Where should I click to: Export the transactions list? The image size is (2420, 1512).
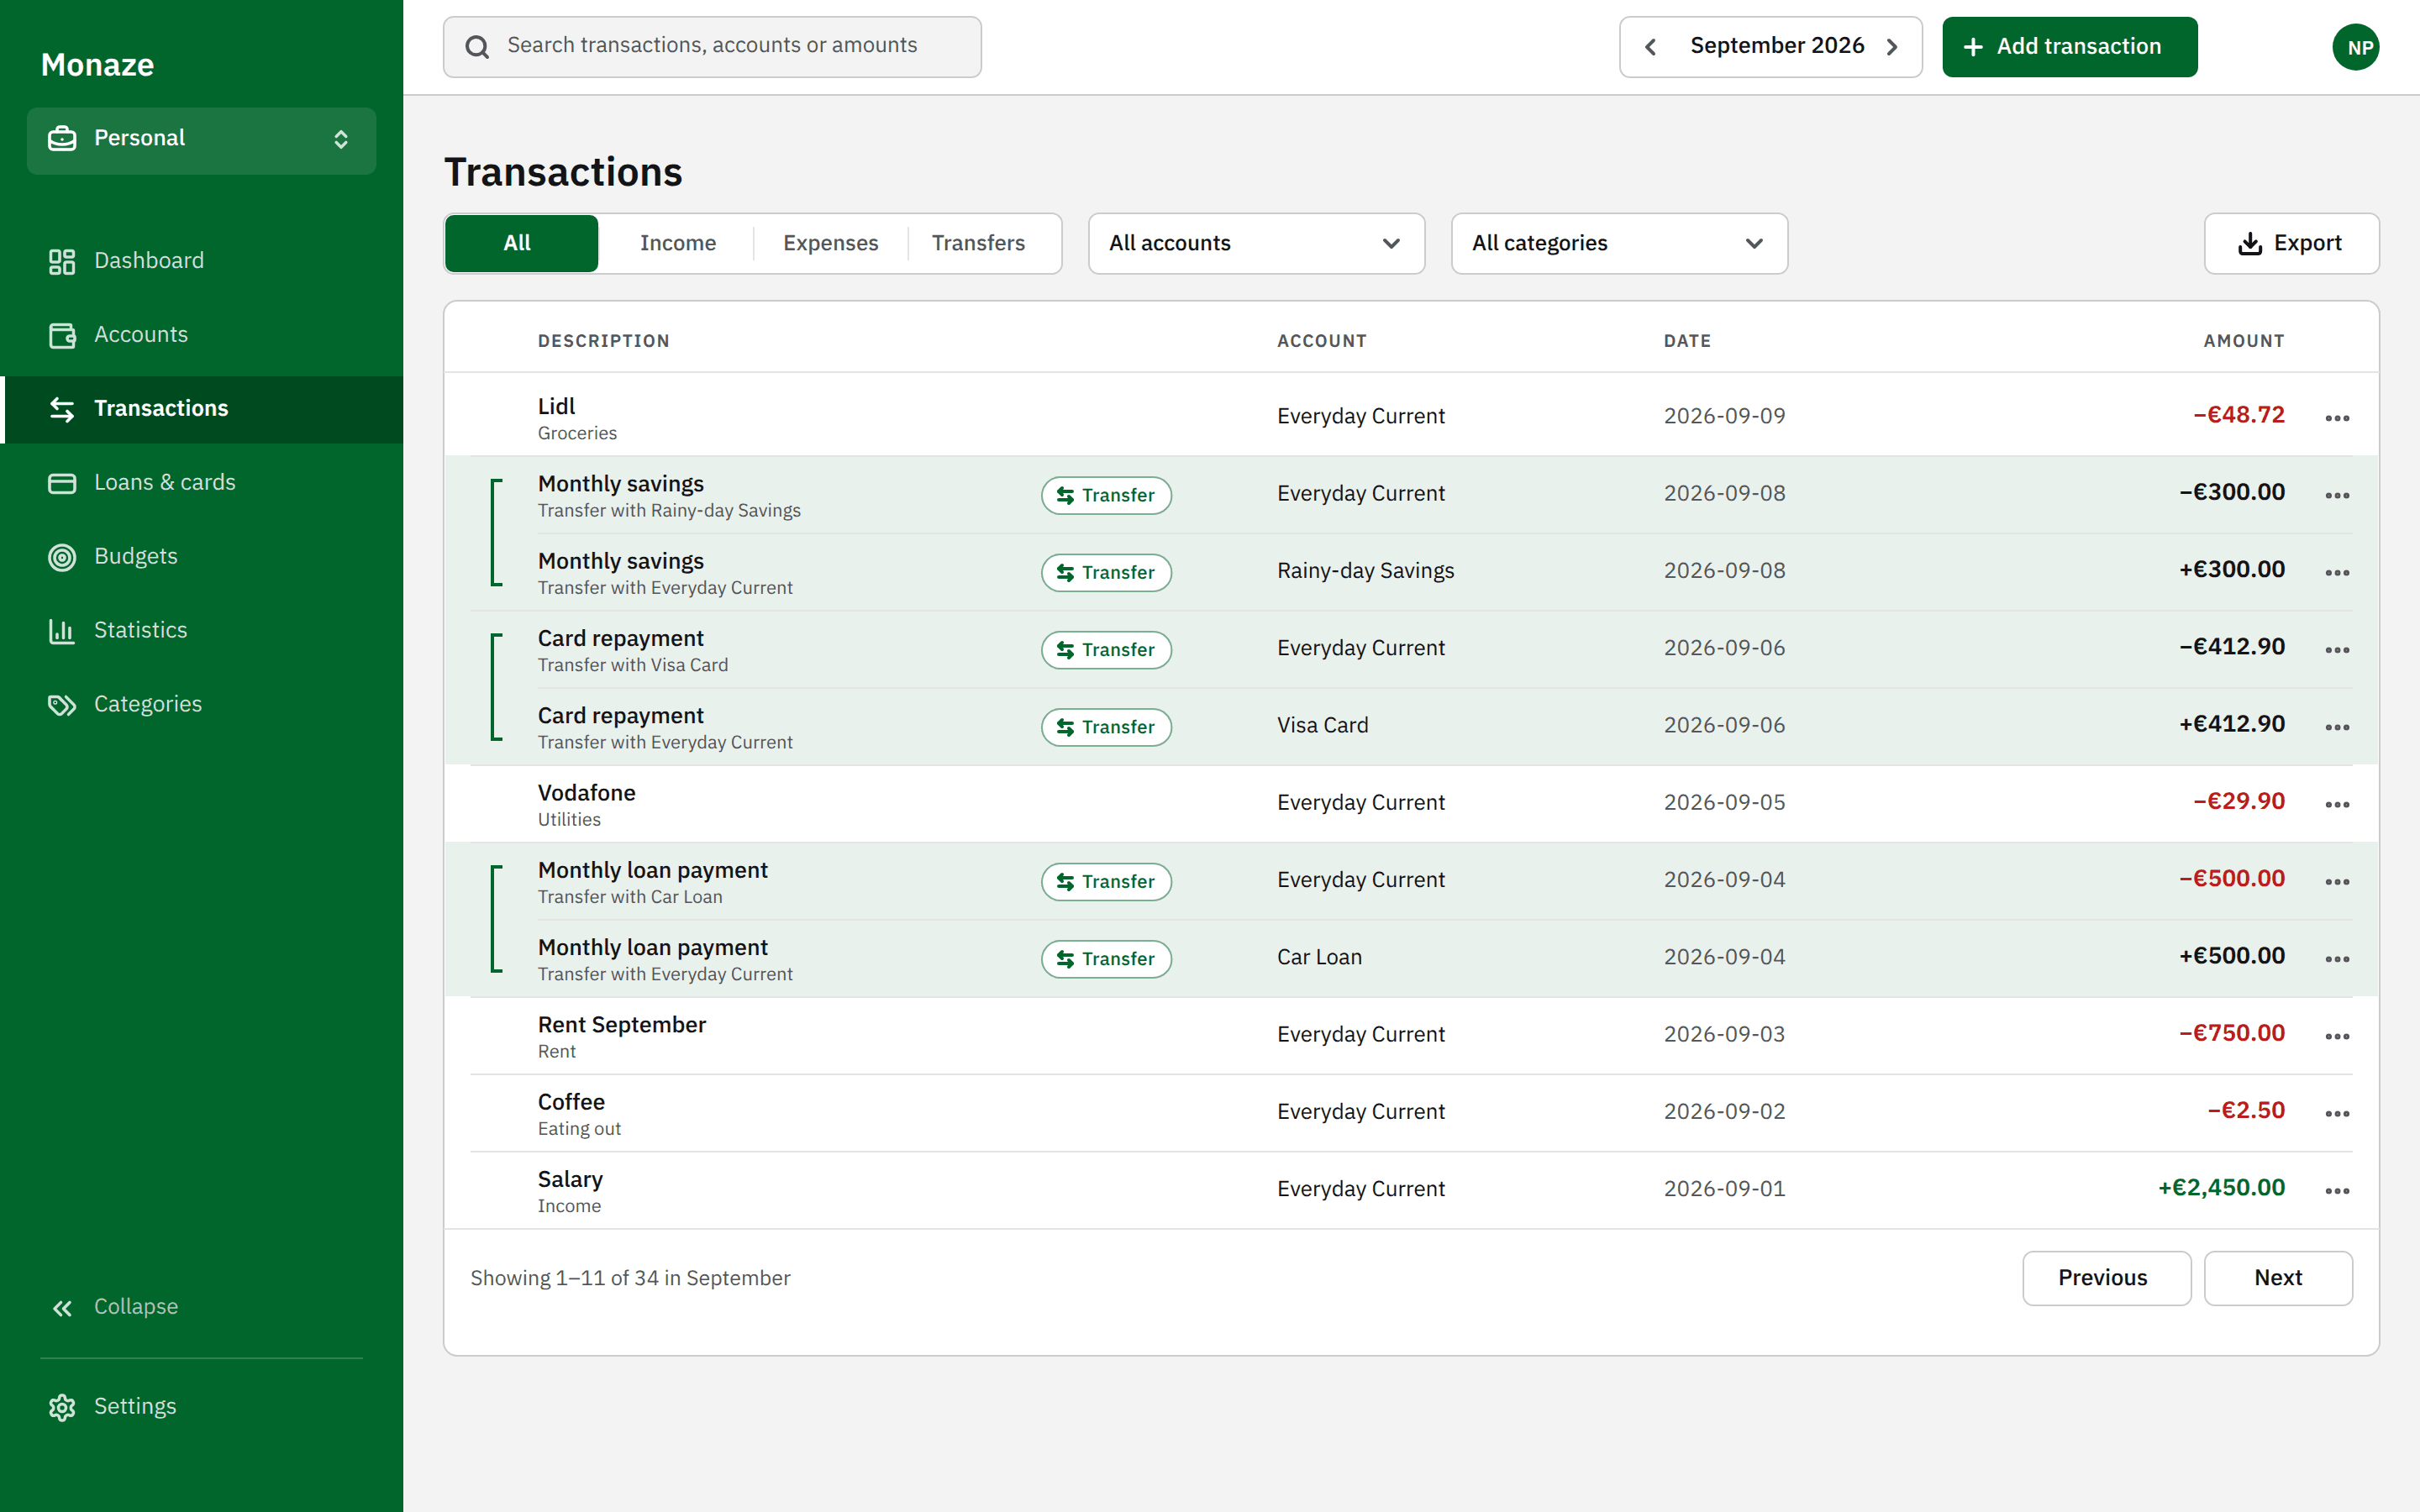[2291, 243]
